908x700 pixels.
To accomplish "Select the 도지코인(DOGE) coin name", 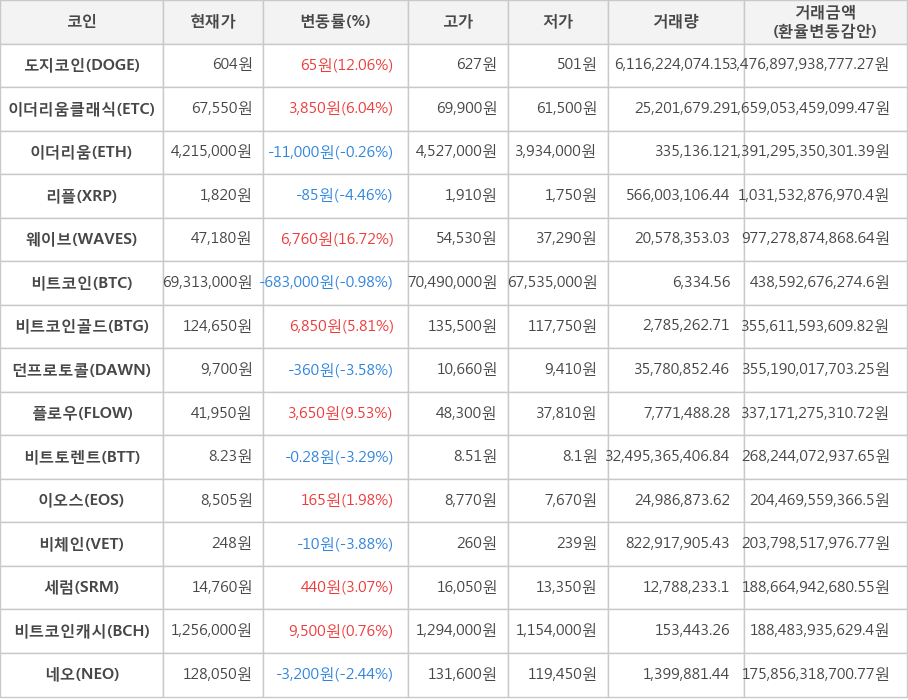I will [82, 65].
